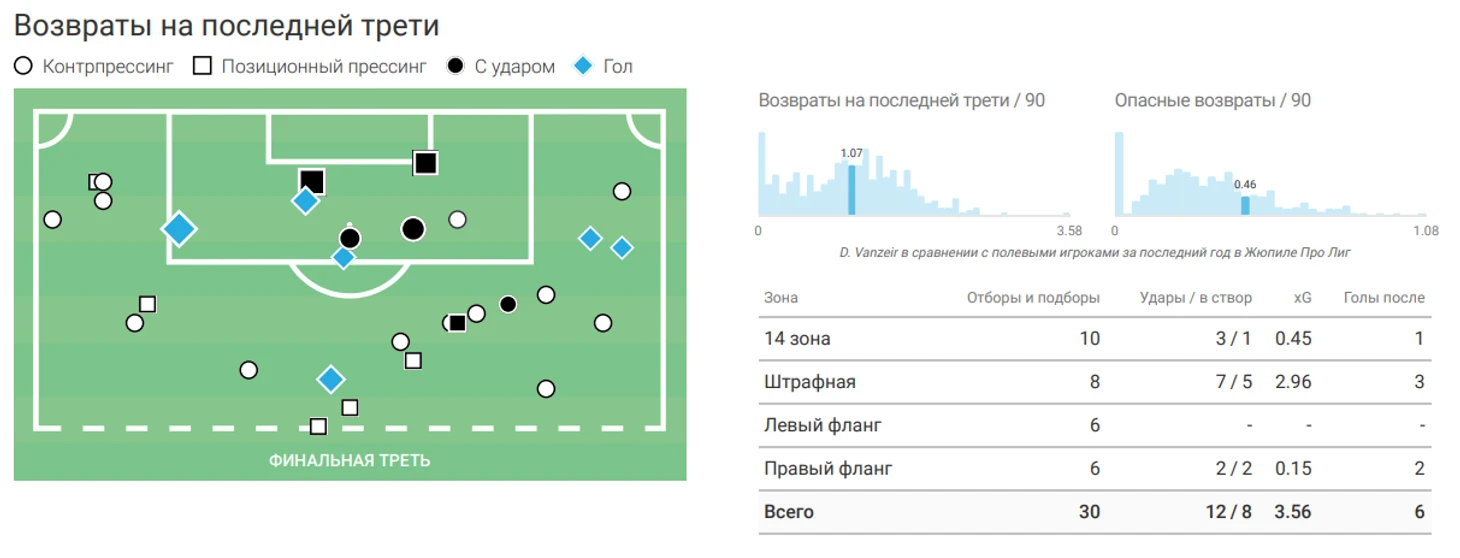The height and width of the screenshot is (558, 1460).
Task: Select the largest black circle inside penalty area
Action: point(413,229)
